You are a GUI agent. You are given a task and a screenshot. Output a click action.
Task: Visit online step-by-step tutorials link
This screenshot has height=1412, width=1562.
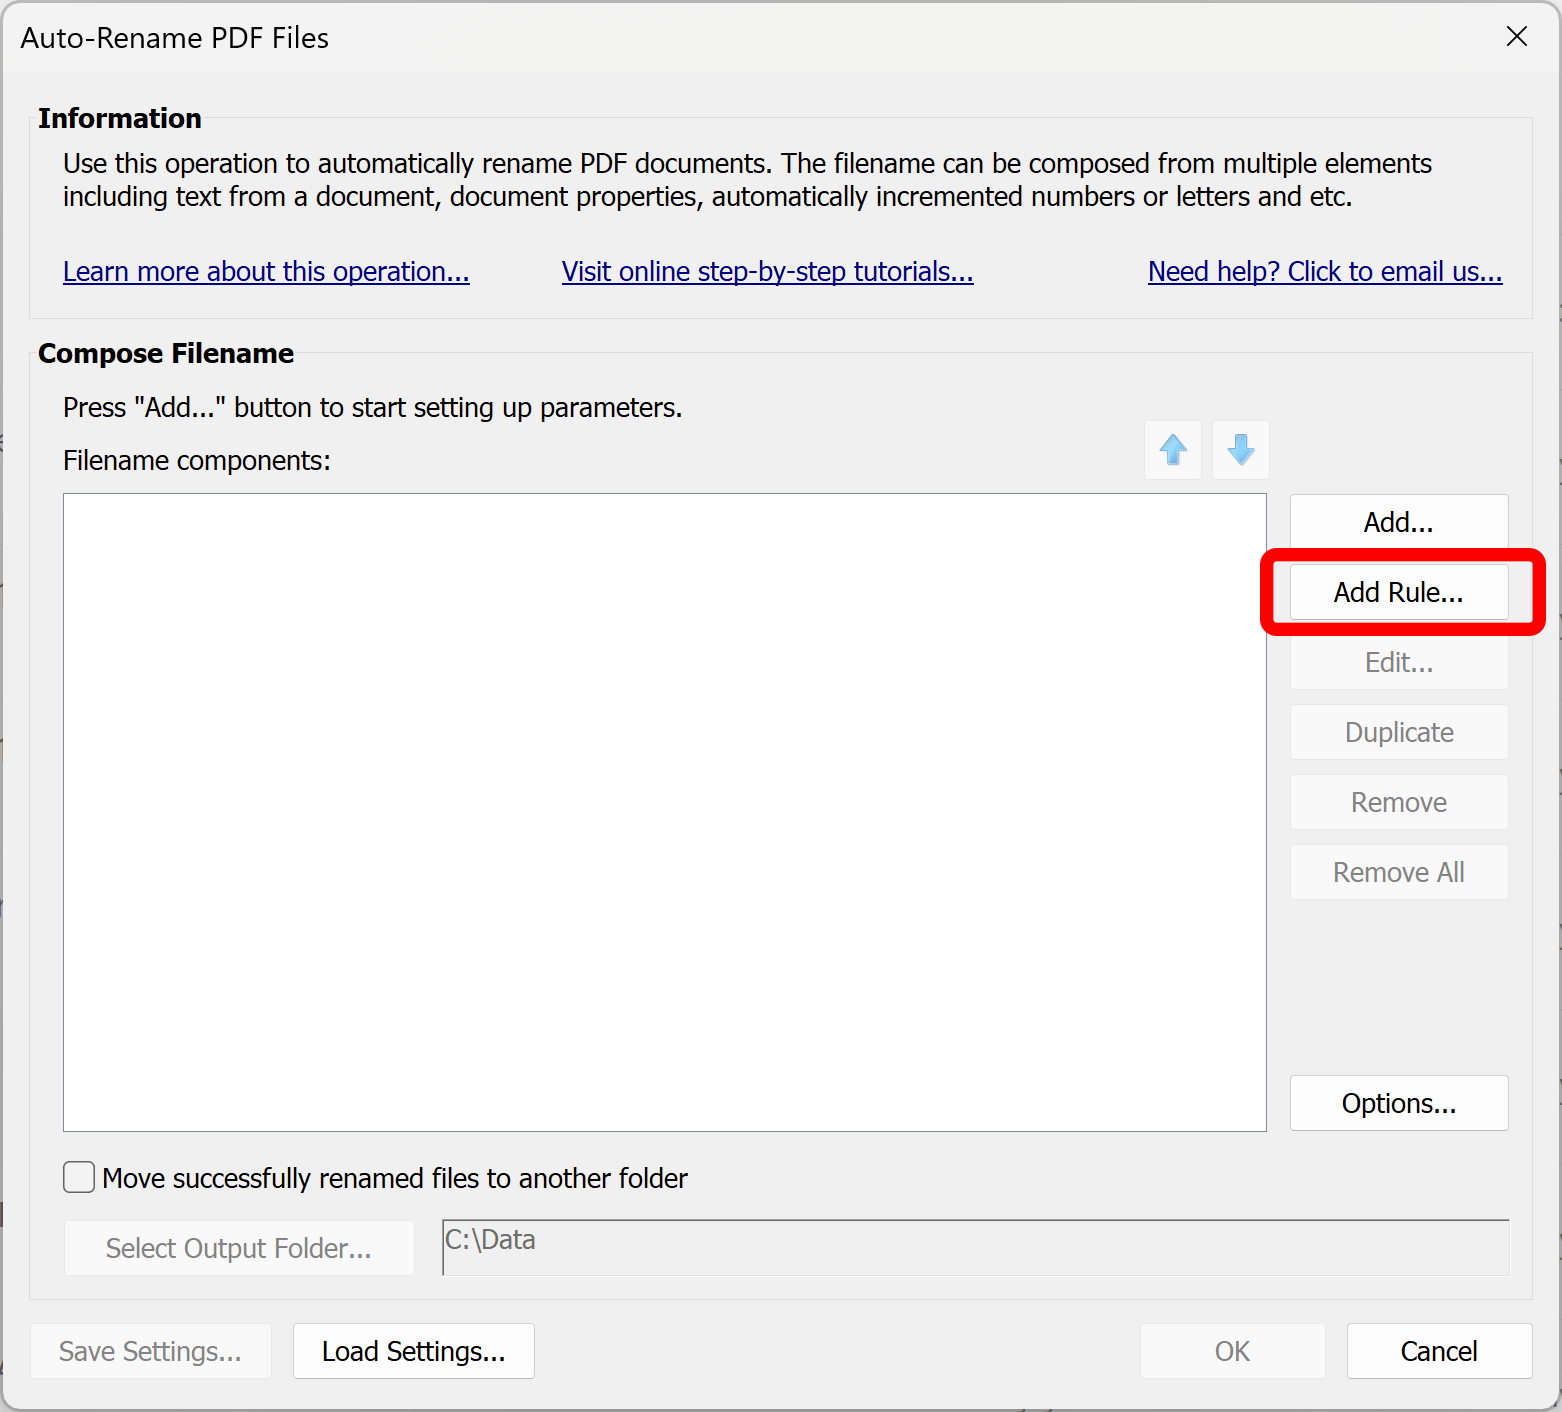(x=767, y=272)
